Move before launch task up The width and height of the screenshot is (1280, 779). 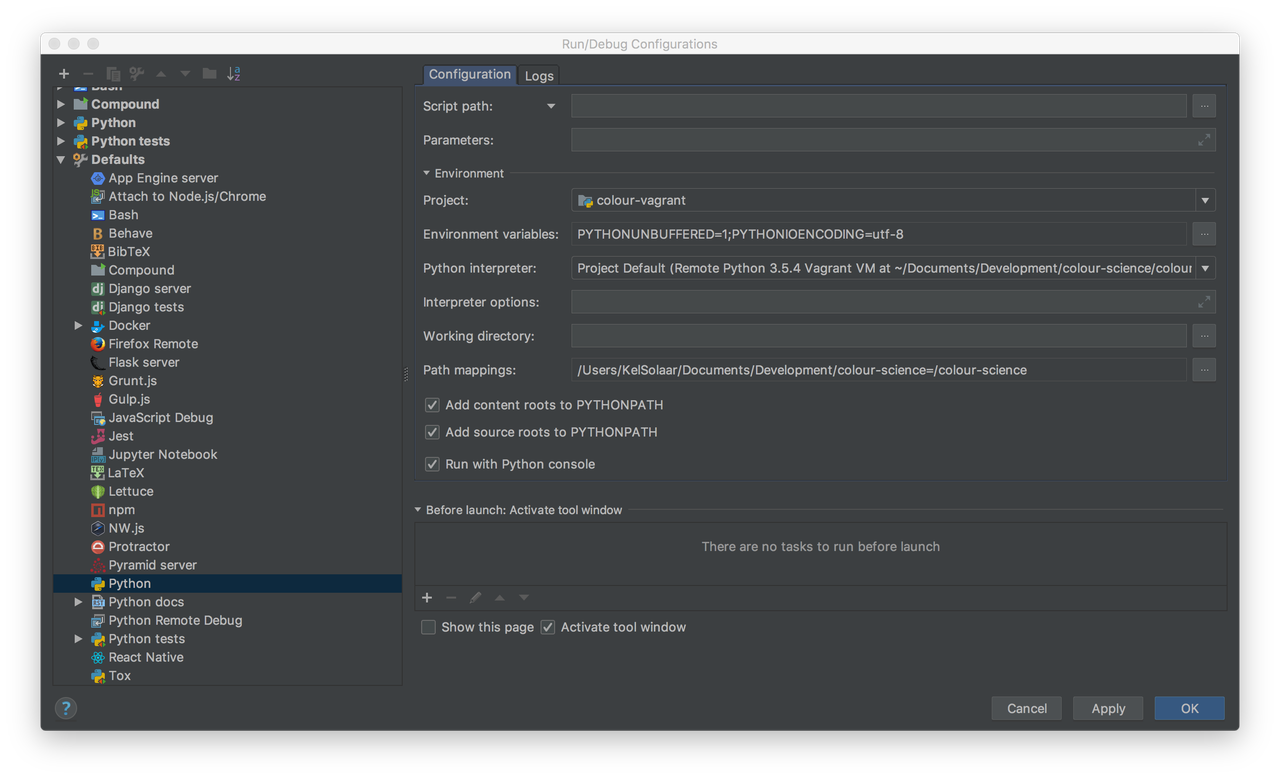499,597
